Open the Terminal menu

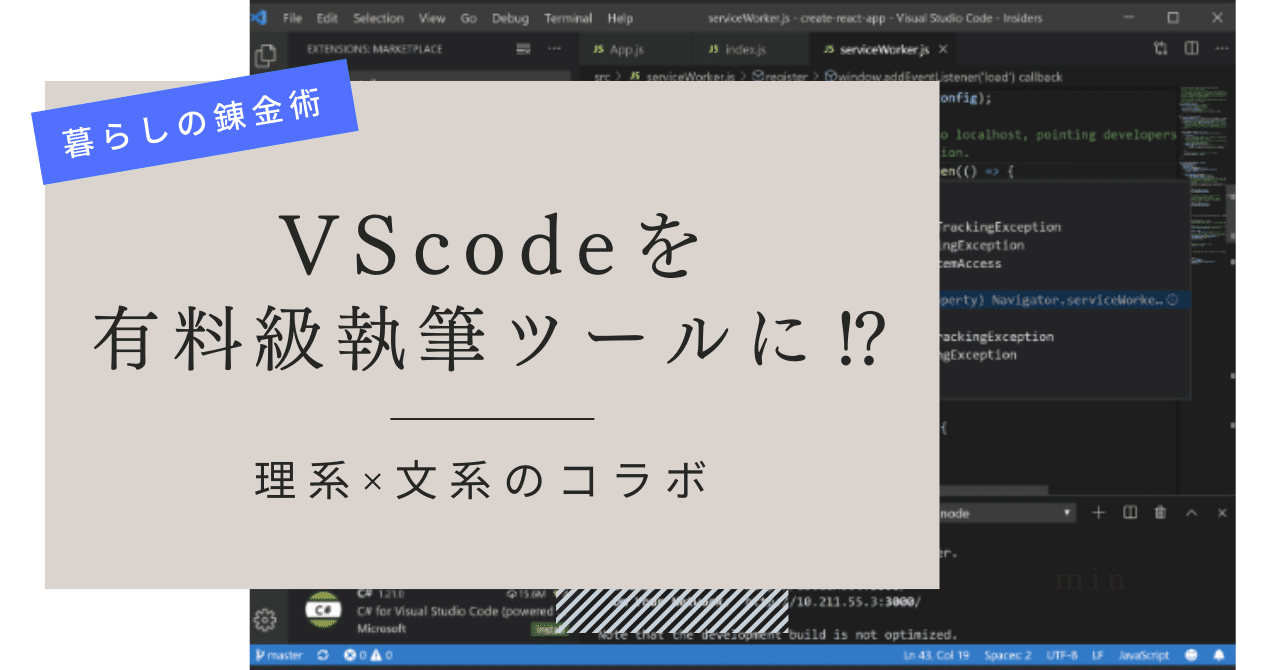pyautogui.click(x=568, y=18)
